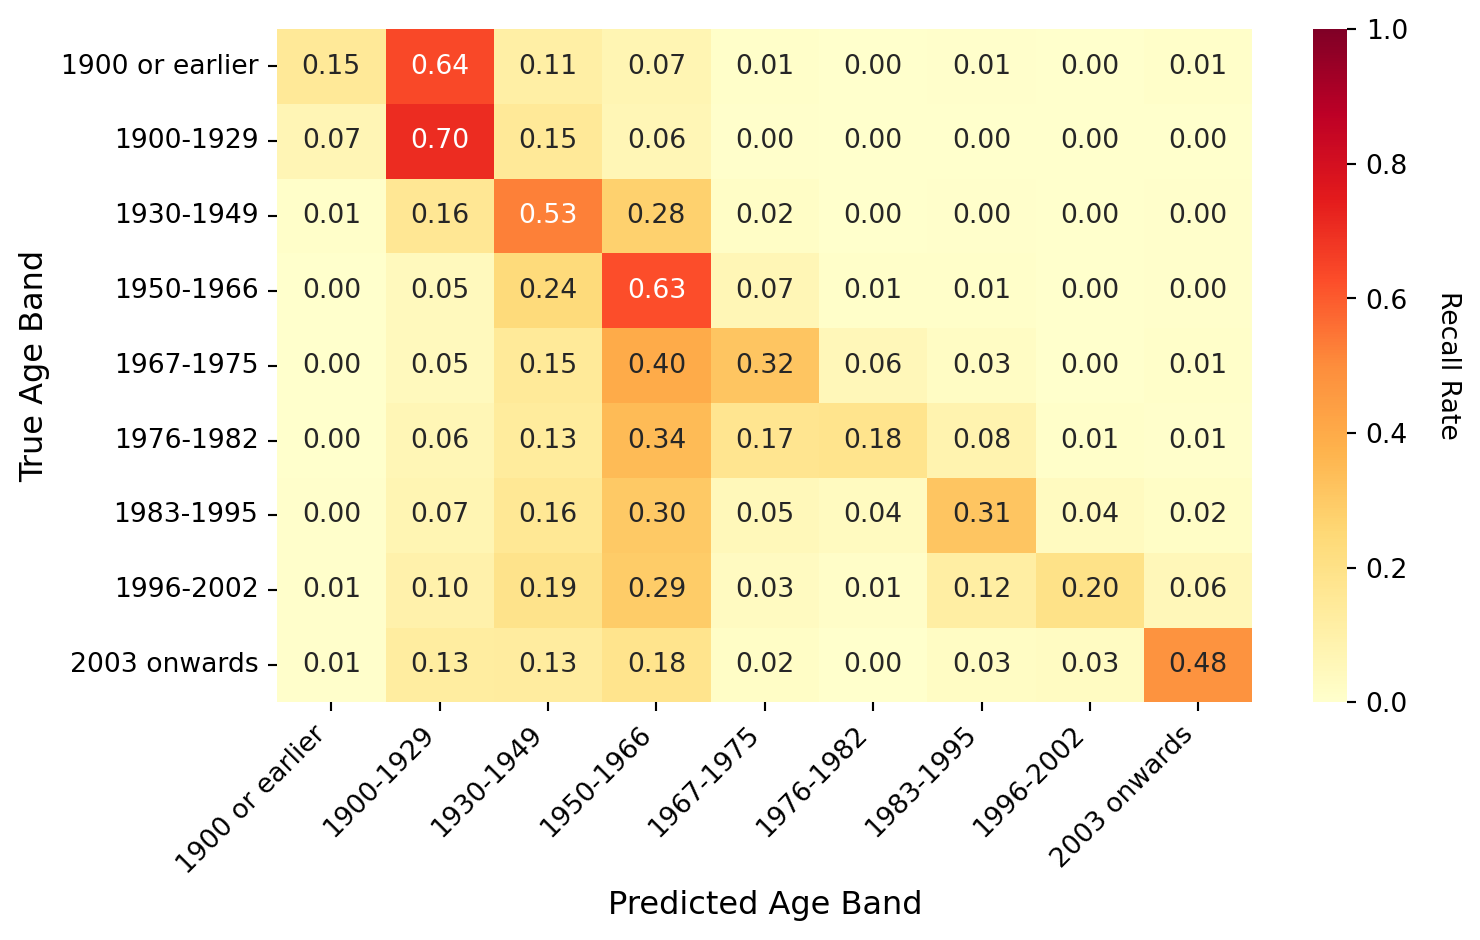1480x940 pixels.
Task: Click the 0.28 cell in the 1930-1949 row
Action: tap(656, 215)
